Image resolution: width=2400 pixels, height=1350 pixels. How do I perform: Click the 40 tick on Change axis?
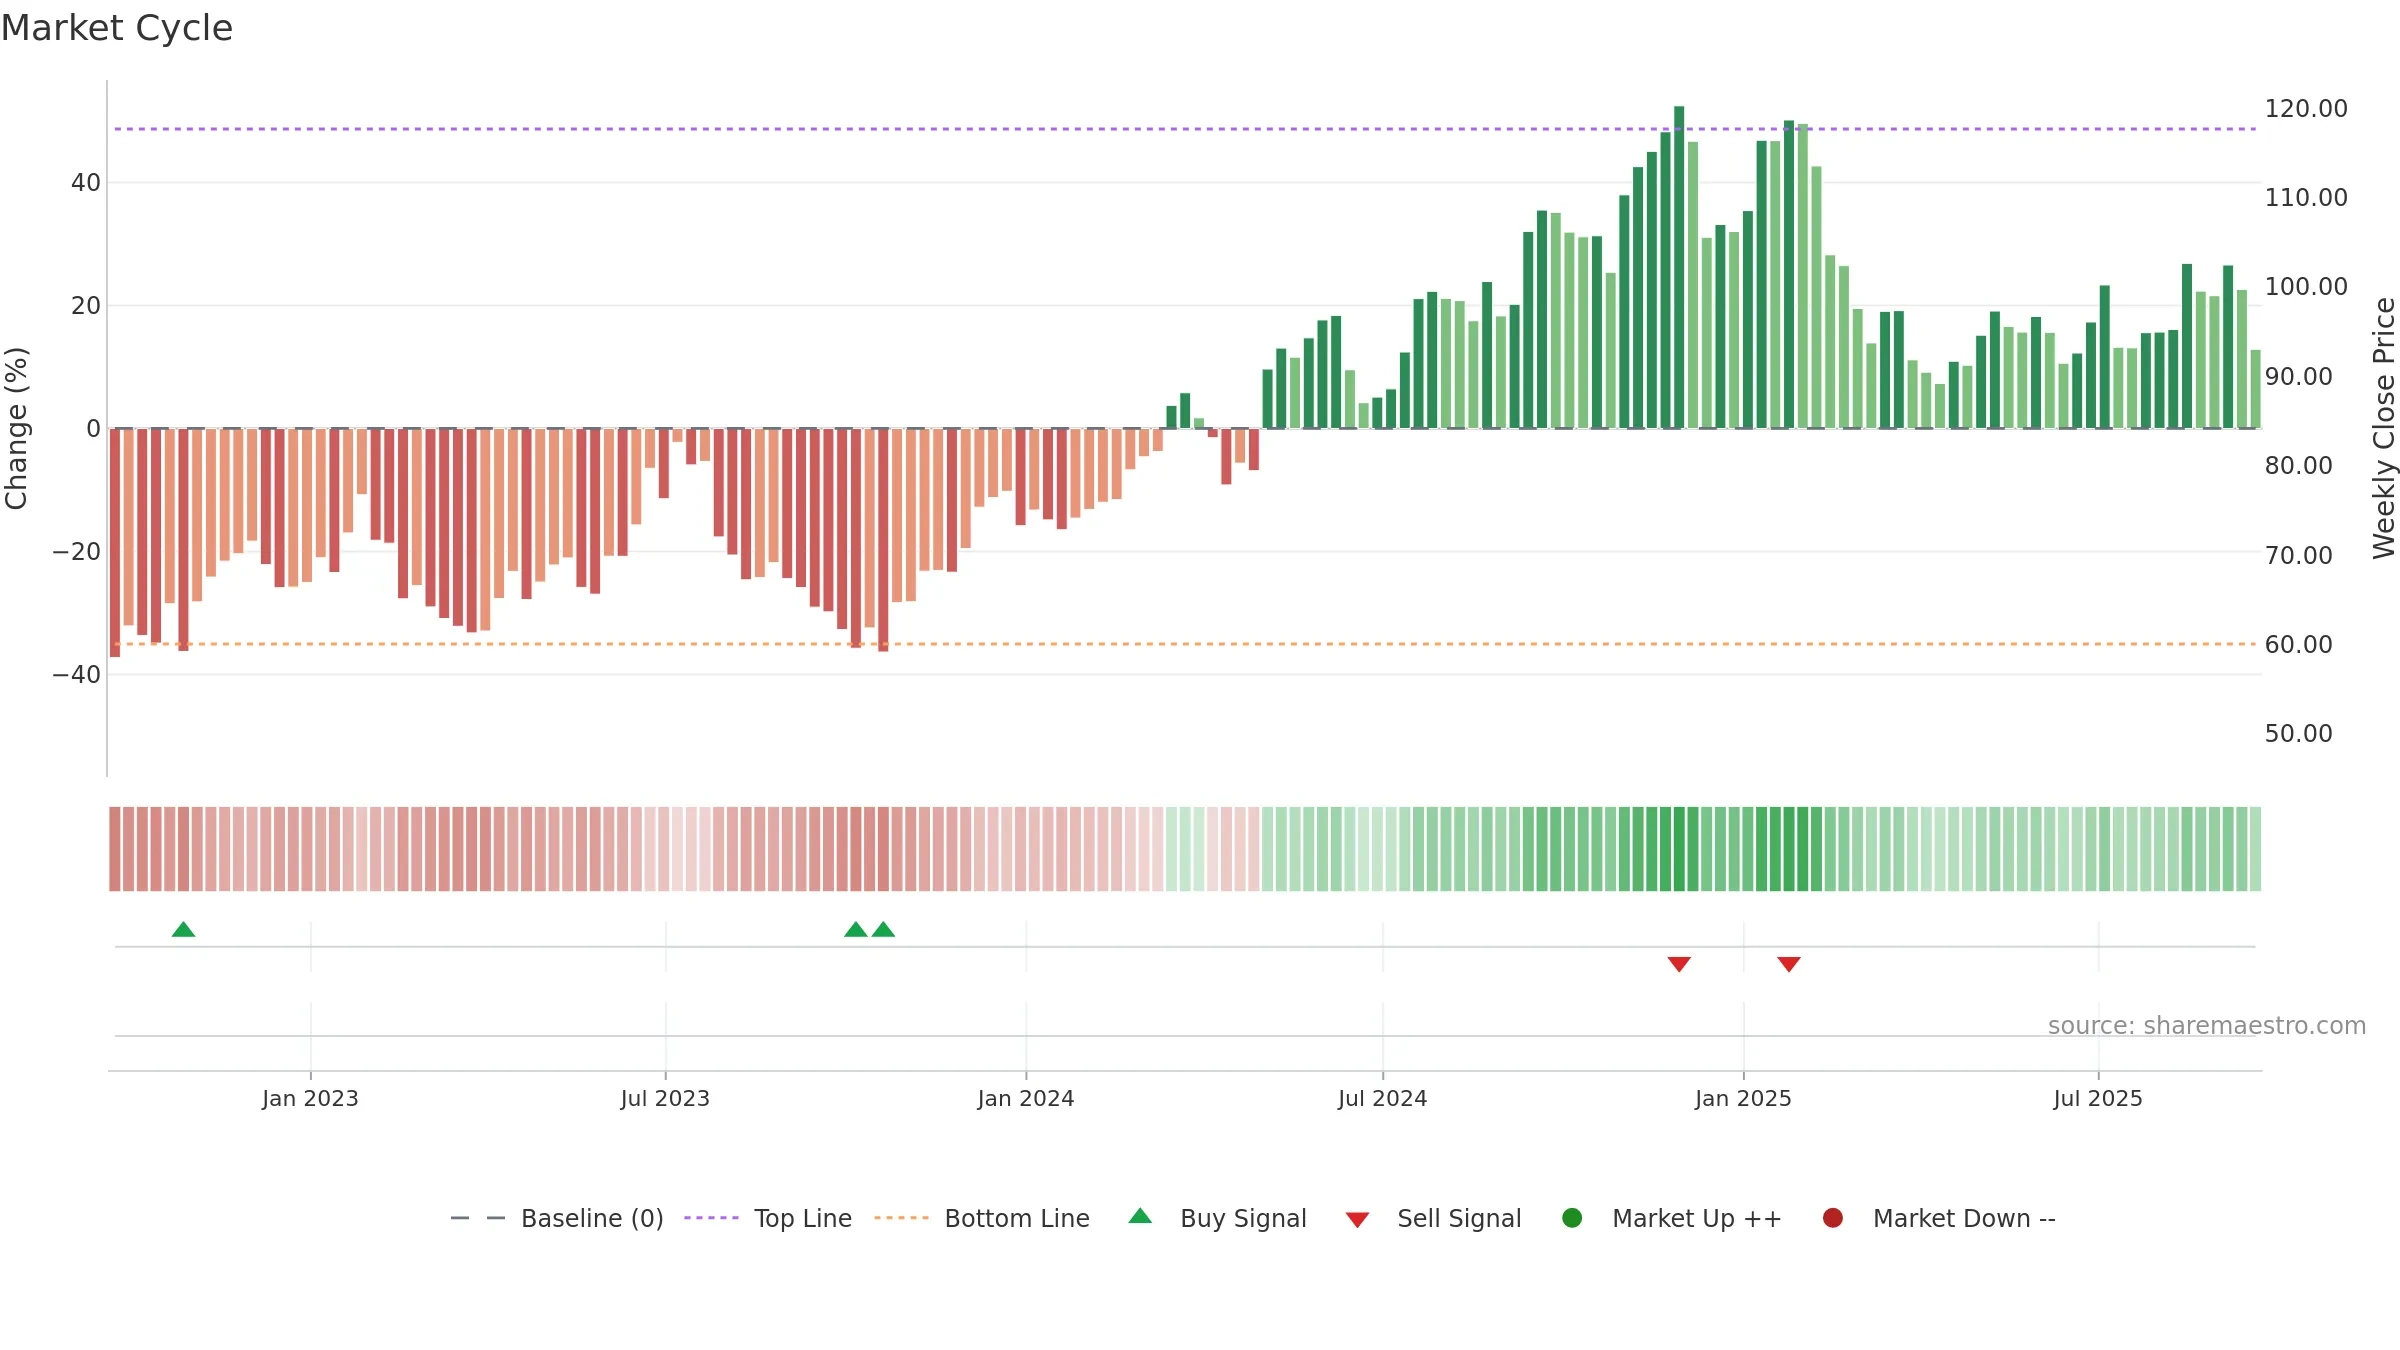(x=86, y=183)
